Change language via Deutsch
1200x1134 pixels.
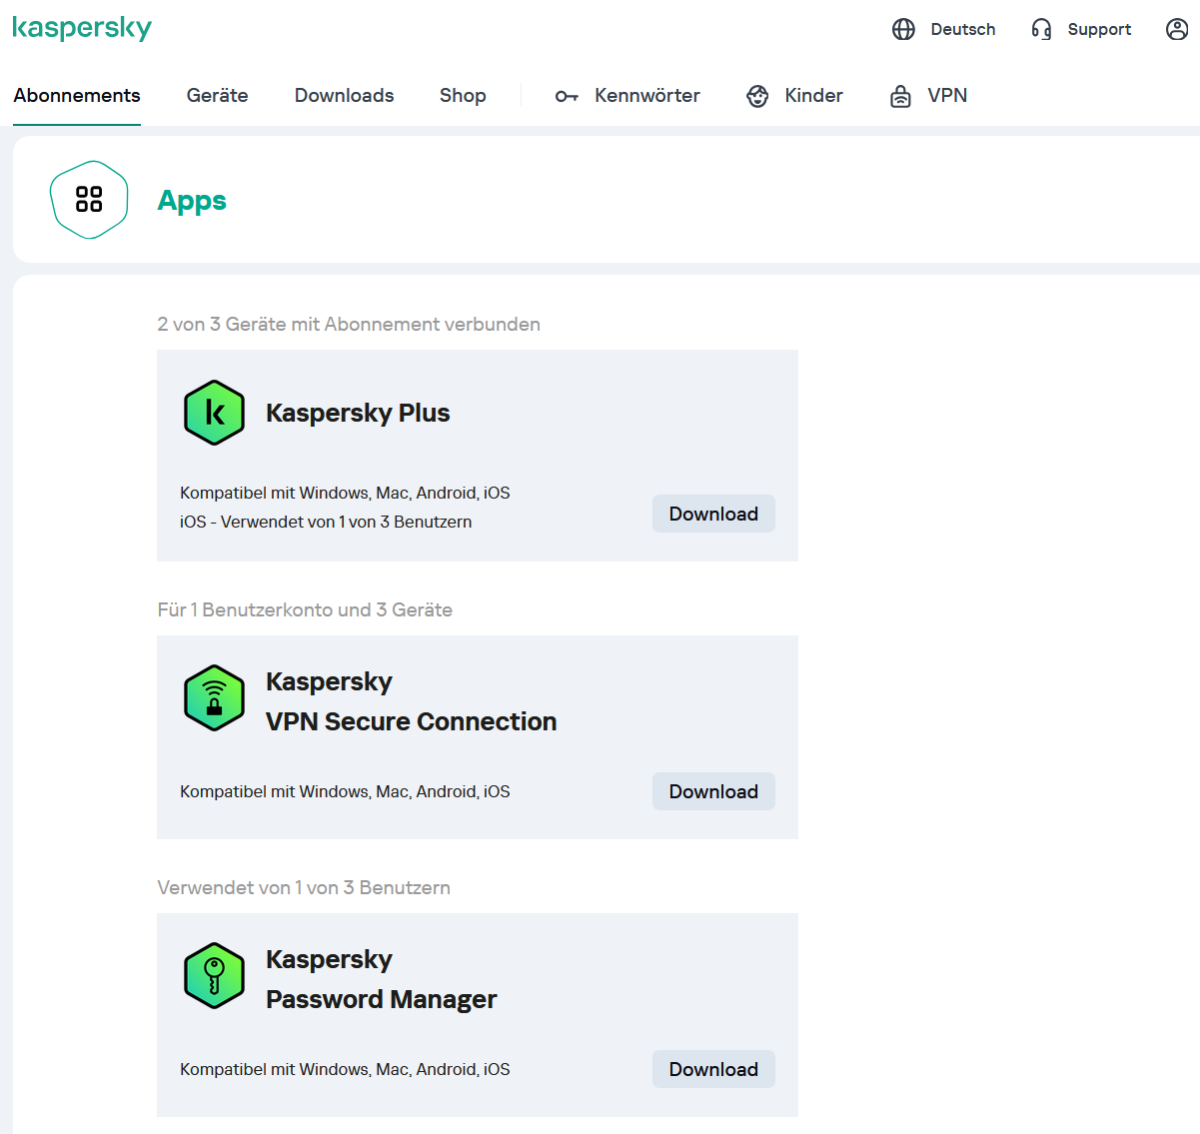click(963, 29)
